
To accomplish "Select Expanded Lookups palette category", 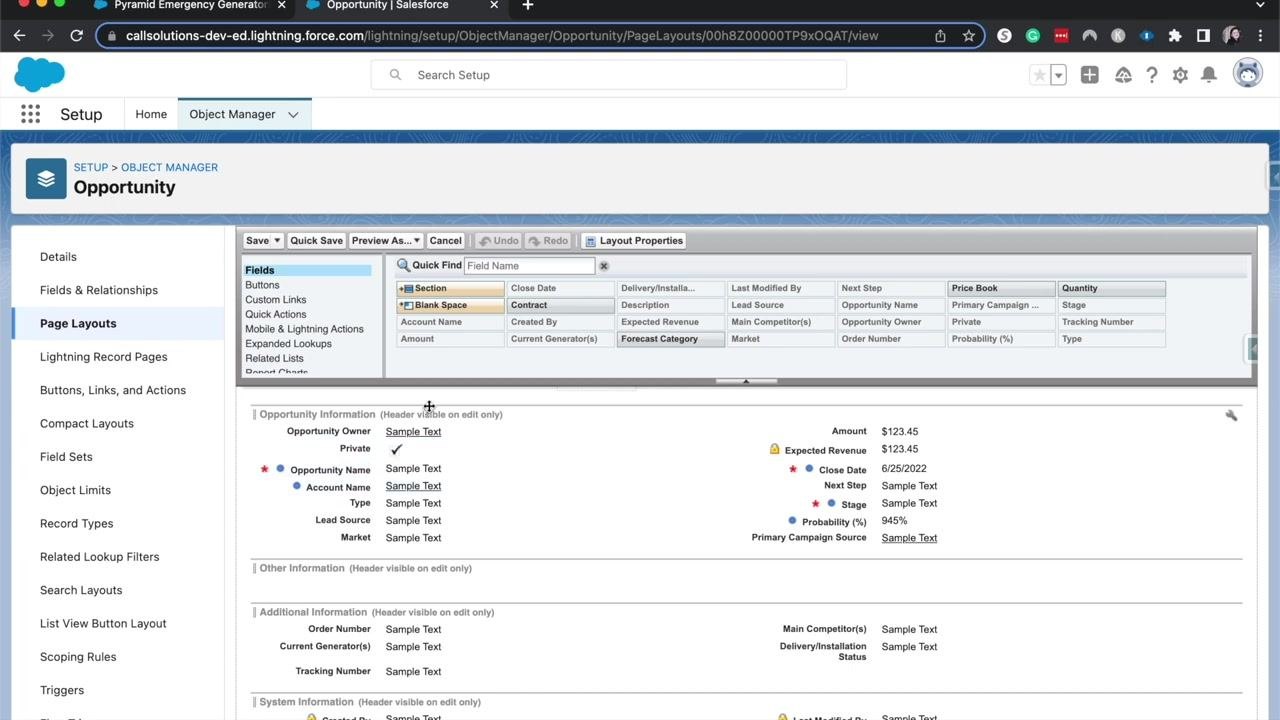I will pyautogui.click(x=288, y=344).
